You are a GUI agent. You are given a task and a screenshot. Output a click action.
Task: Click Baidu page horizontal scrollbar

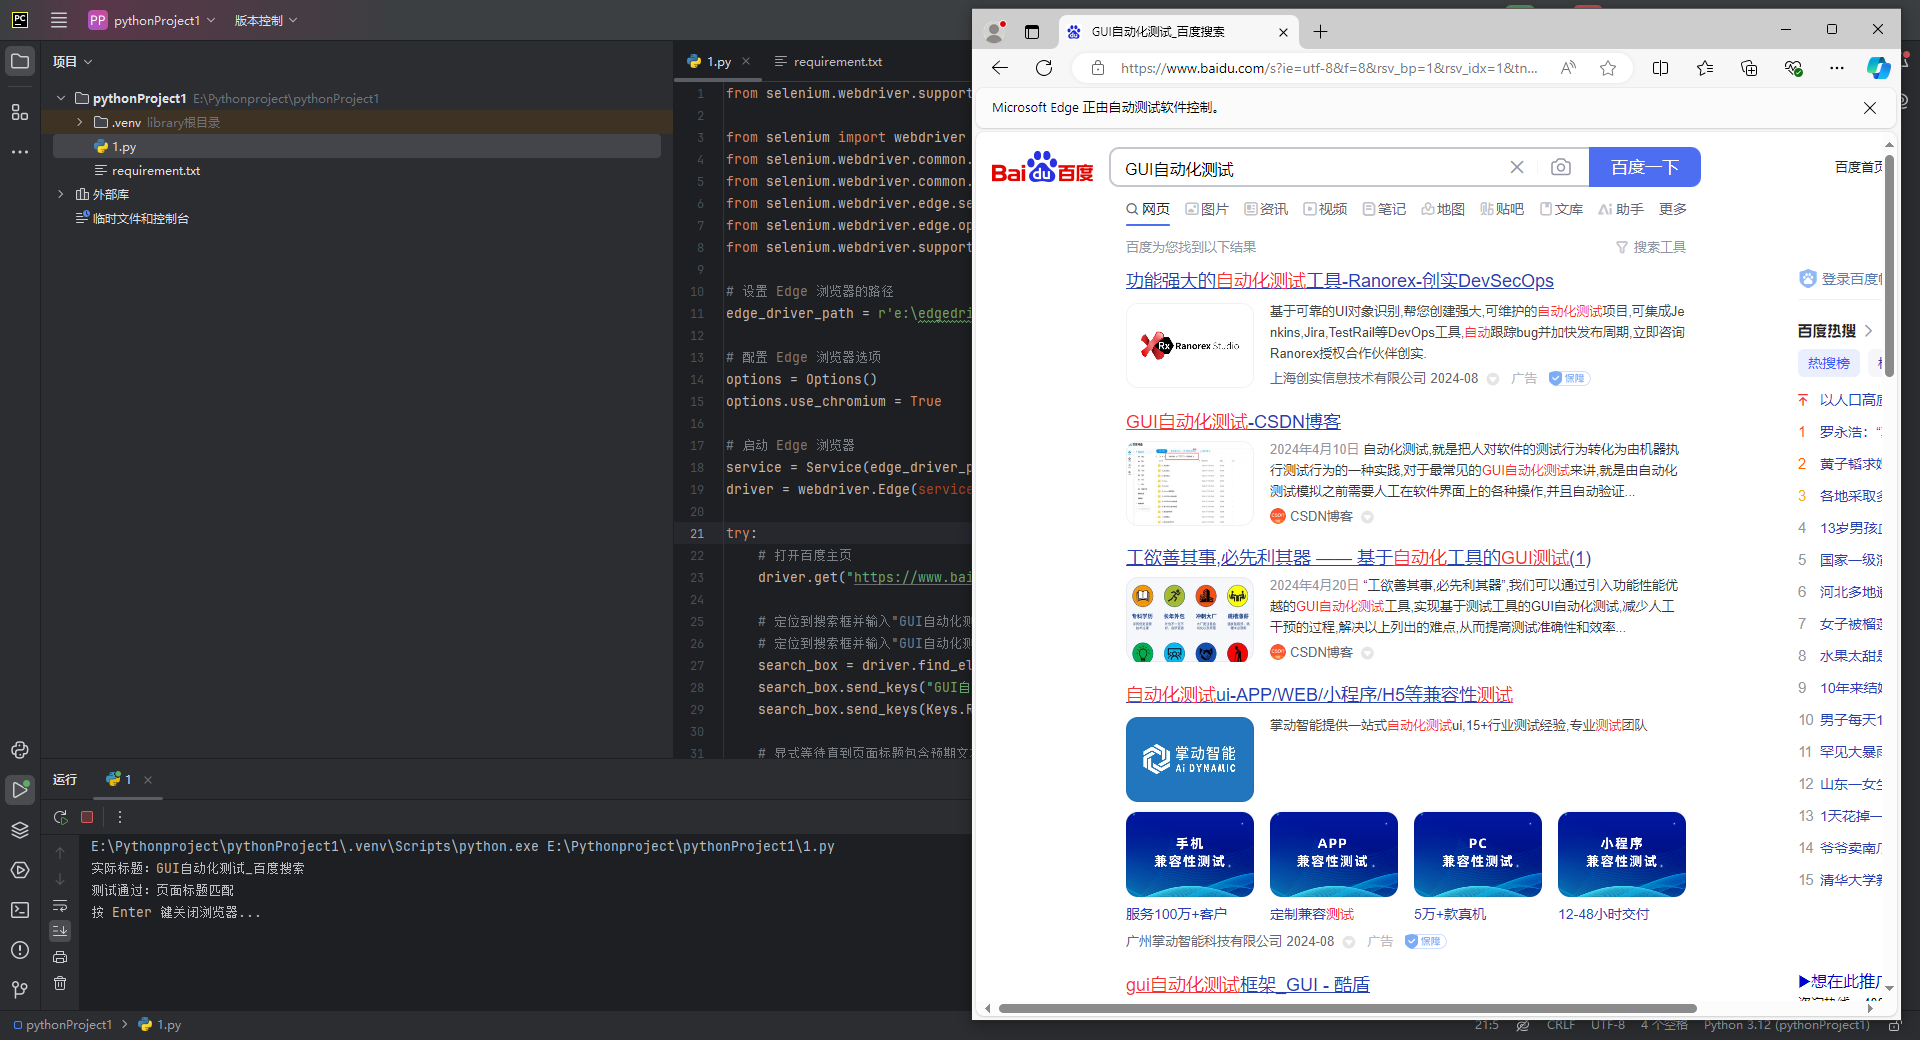[x=1347, y=1008]
